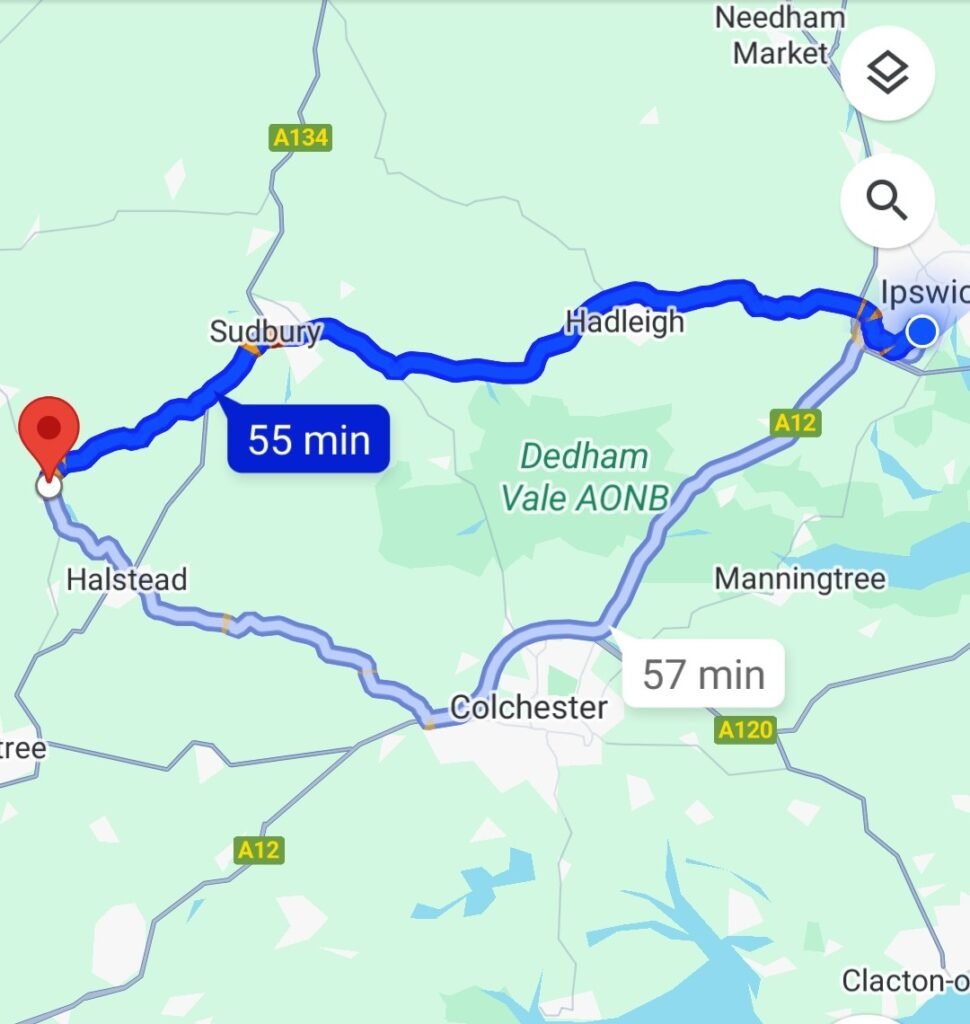The width and height of the screenshot is (970, 1024).
Task: Select the 57 min alternate route
Action: point(703,674)
